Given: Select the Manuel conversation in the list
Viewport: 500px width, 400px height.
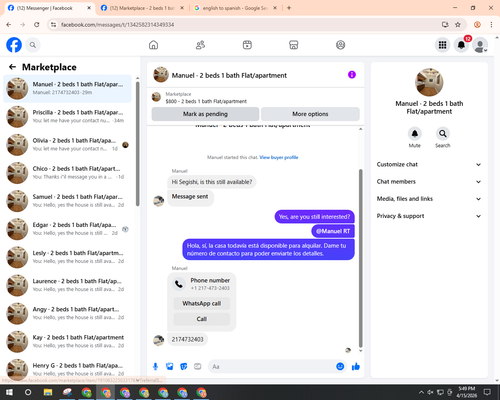Looking at the screenshot, I should pos(68,89).
